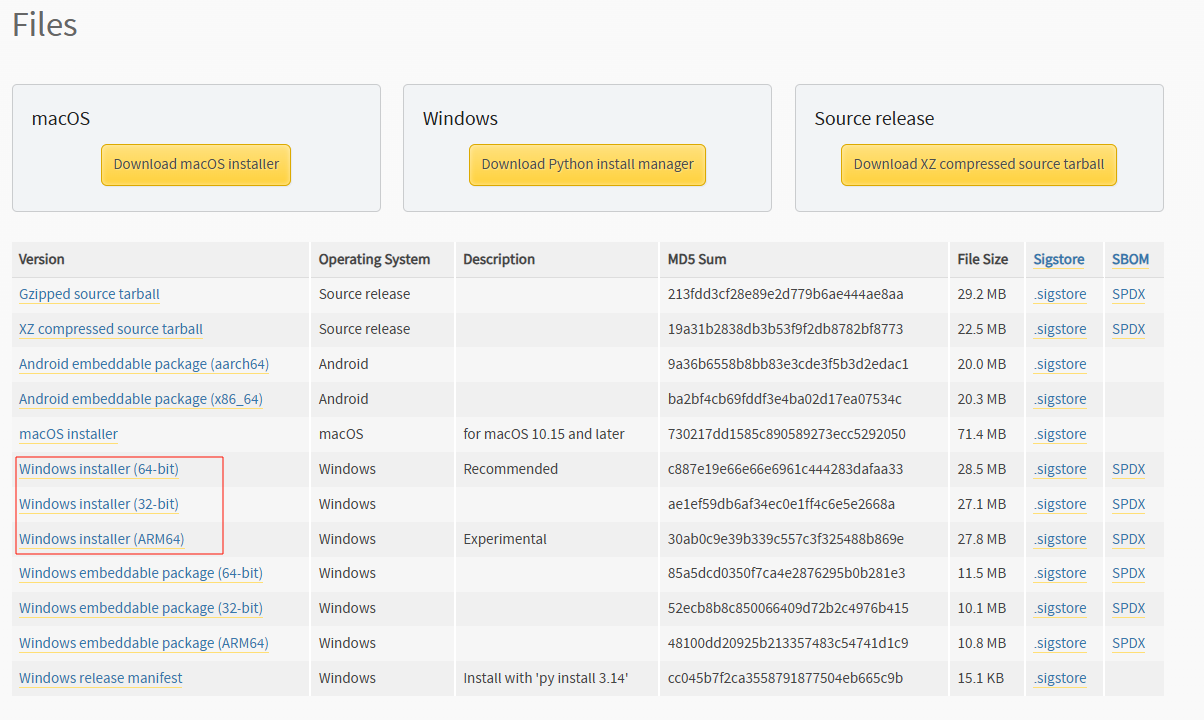
Task: Download the XZ compressed source tarball button
Action: click(978, 165)
